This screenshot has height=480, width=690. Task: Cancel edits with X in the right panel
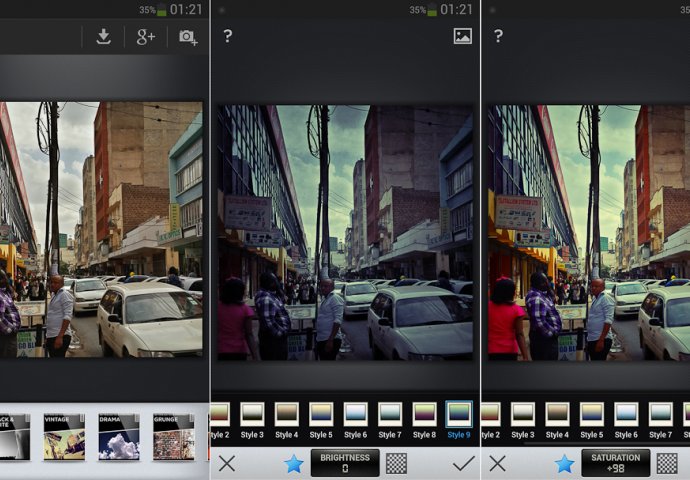coord(497,463)
